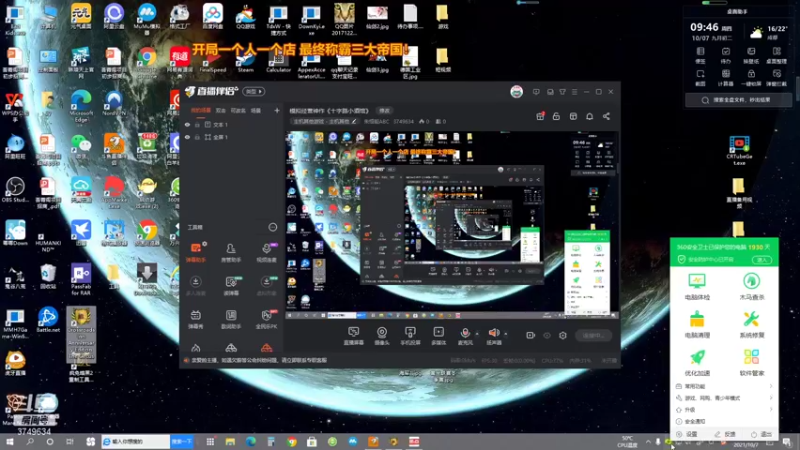Viewport: 800px width, 450px height.
Task: Open the notification bell icon
Action: point(589,116)
